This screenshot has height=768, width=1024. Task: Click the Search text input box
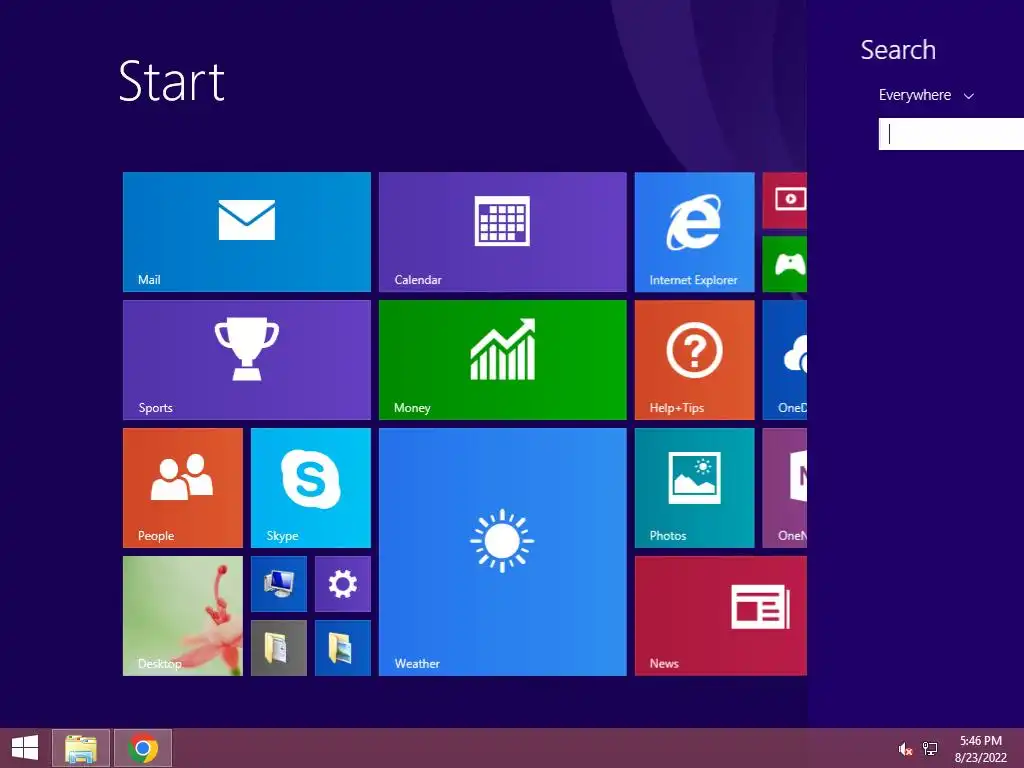pyautogui.click(x=952, y=134)
